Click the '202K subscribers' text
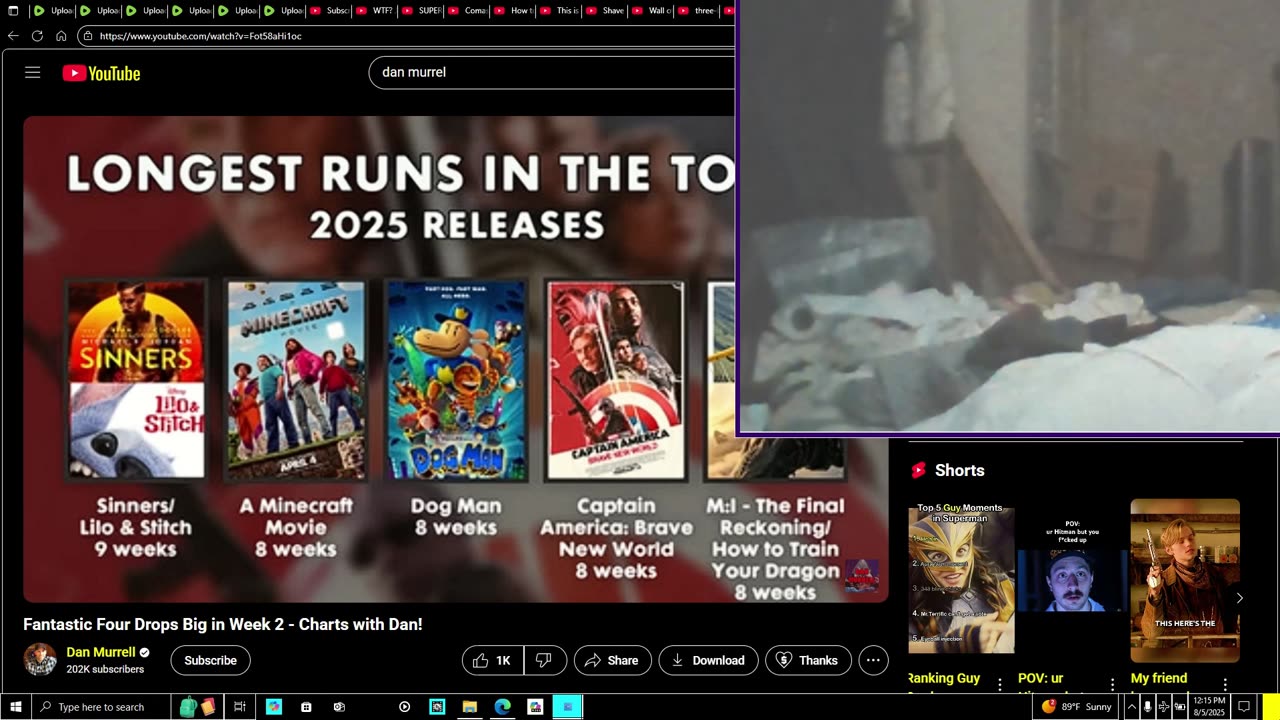Viewport: 1280px width, 720px height. tap(105, 669)
